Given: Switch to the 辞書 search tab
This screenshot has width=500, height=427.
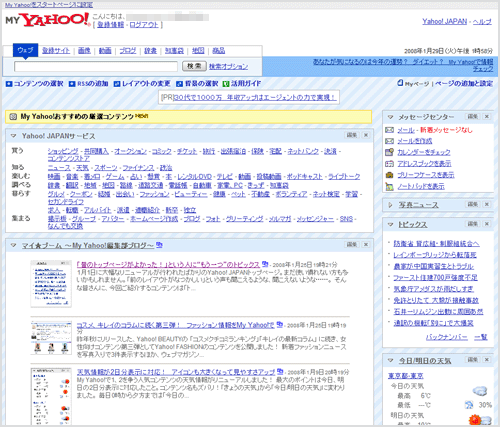Looking at the screenshot, I should 150,51.
